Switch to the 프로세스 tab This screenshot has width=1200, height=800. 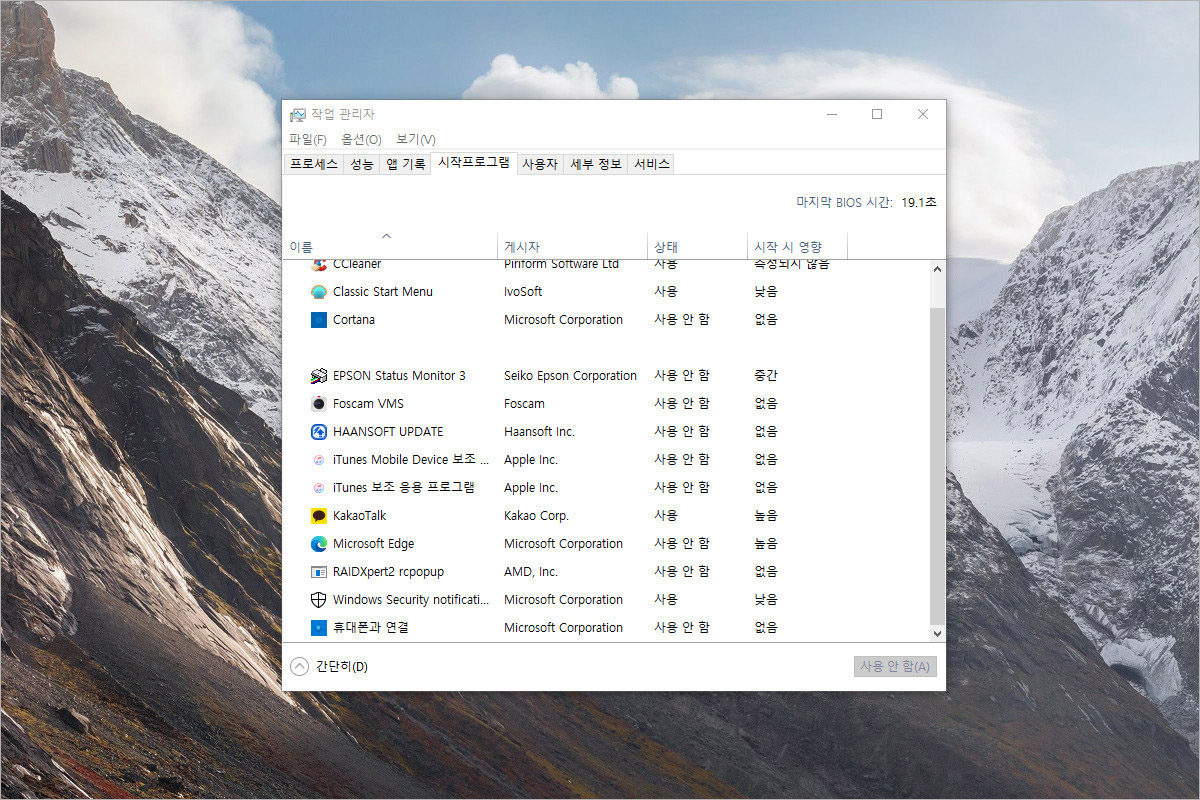click(314, 164)
